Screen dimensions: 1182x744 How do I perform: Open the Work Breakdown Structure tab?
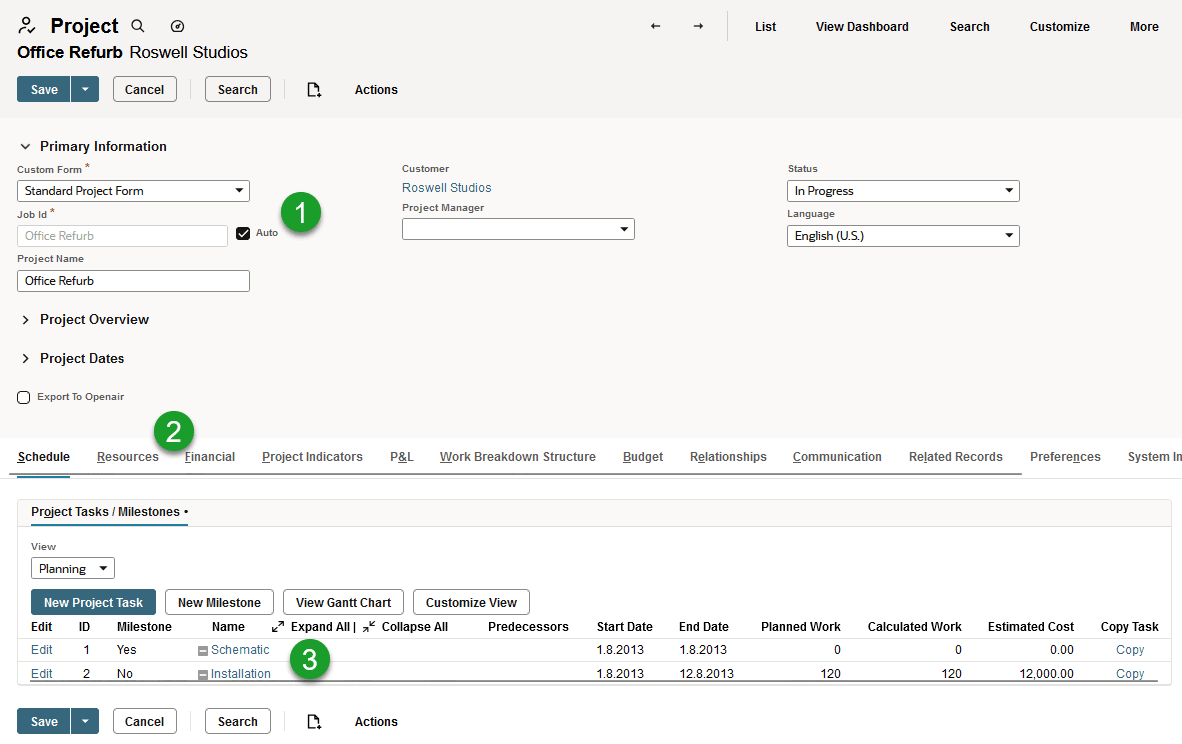click(x=518, y=457)
